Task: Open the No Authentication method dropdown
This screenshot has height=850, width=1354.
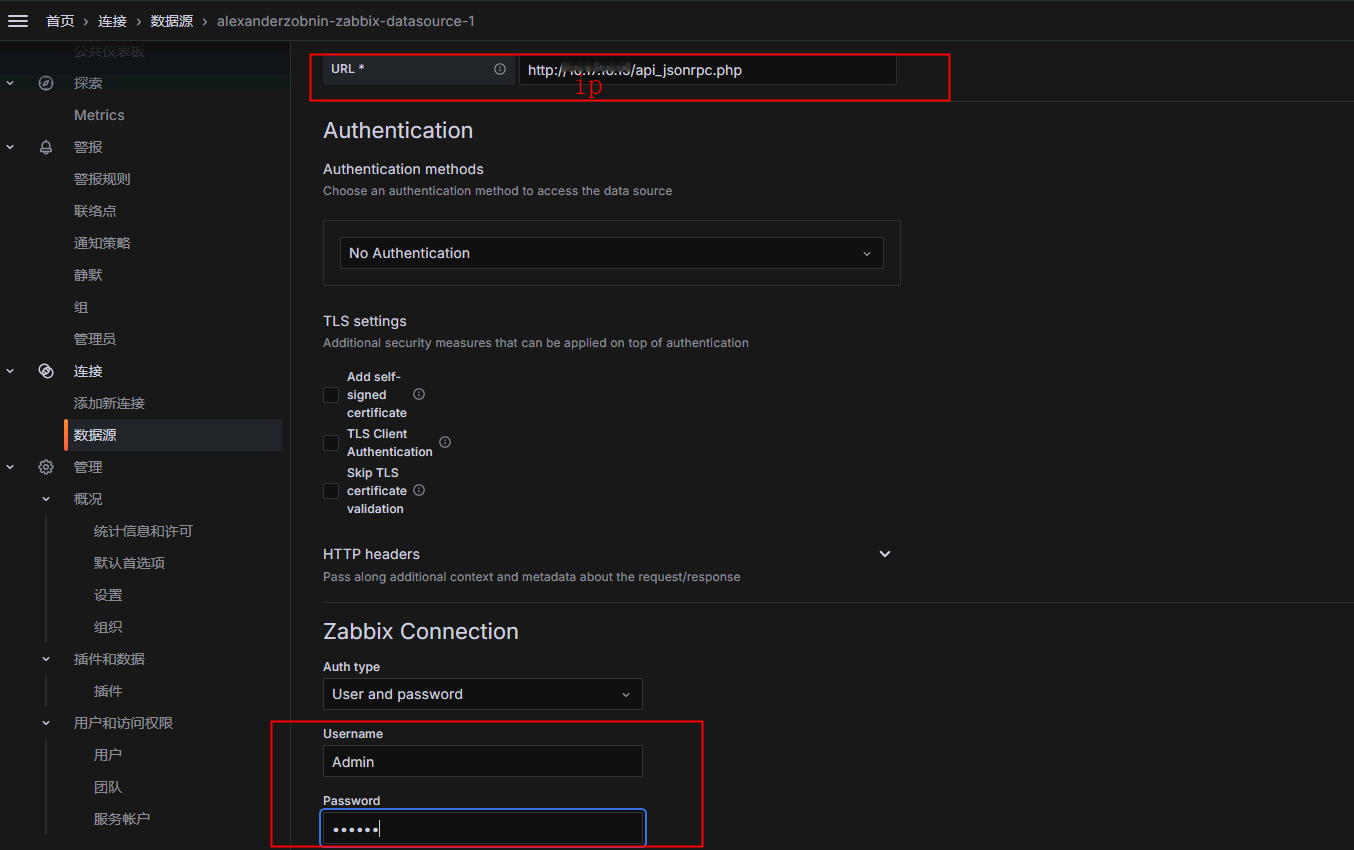Action: [x=612, y=253]
